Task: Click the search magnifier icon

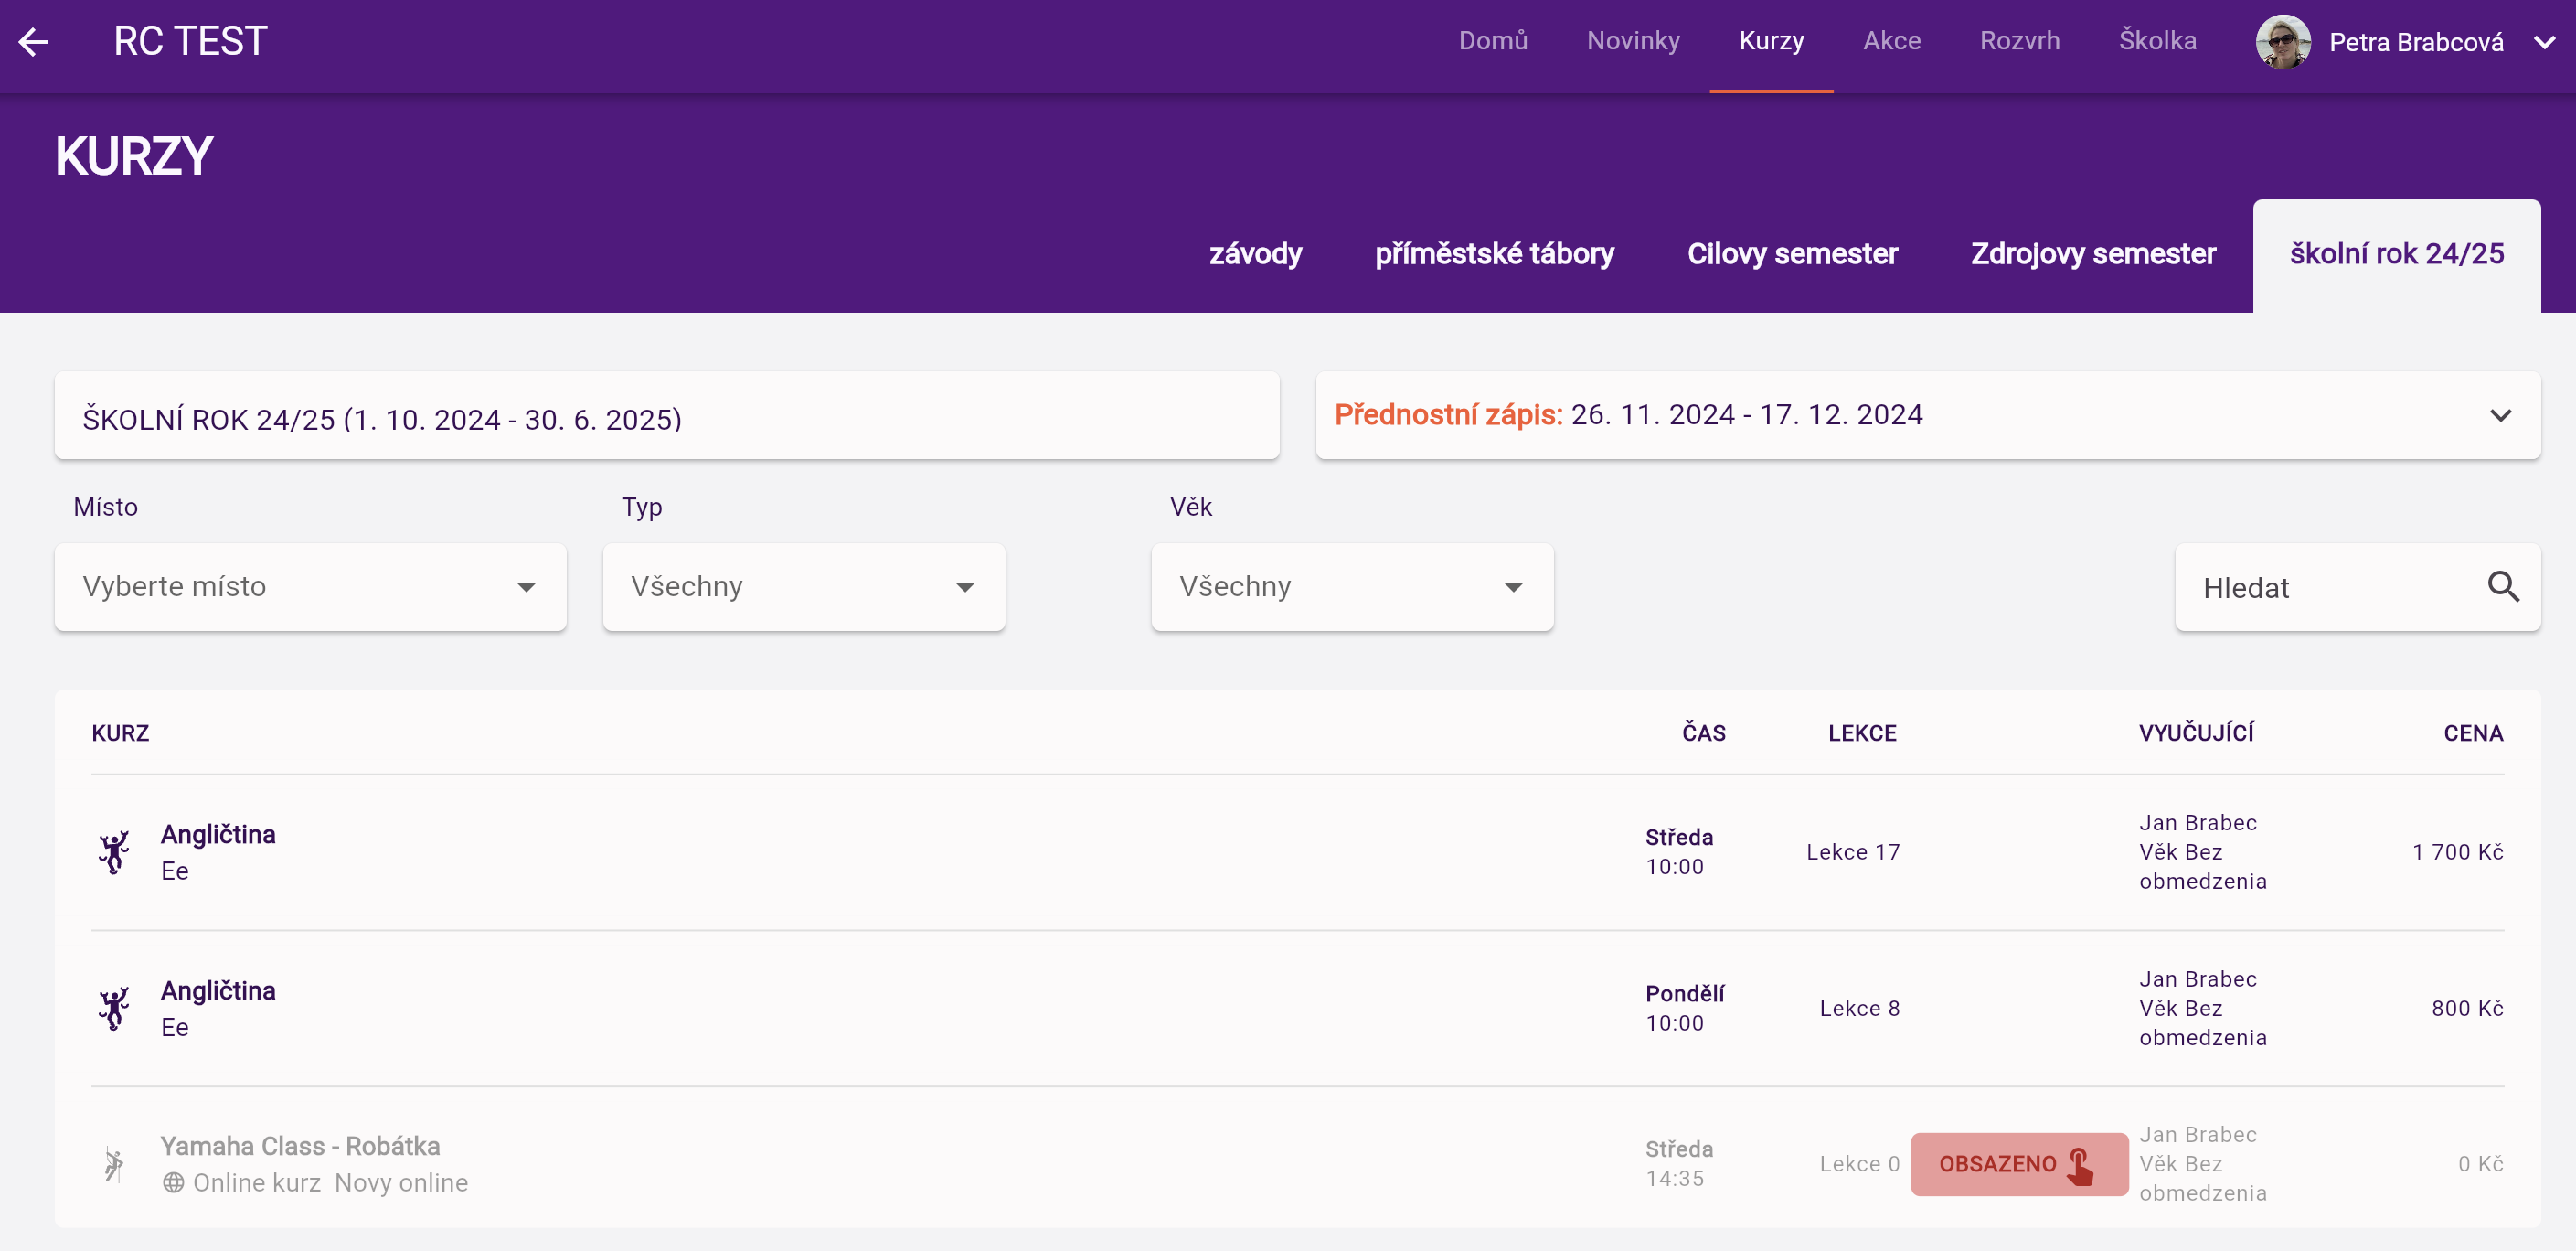Action: click(2502, 587)
